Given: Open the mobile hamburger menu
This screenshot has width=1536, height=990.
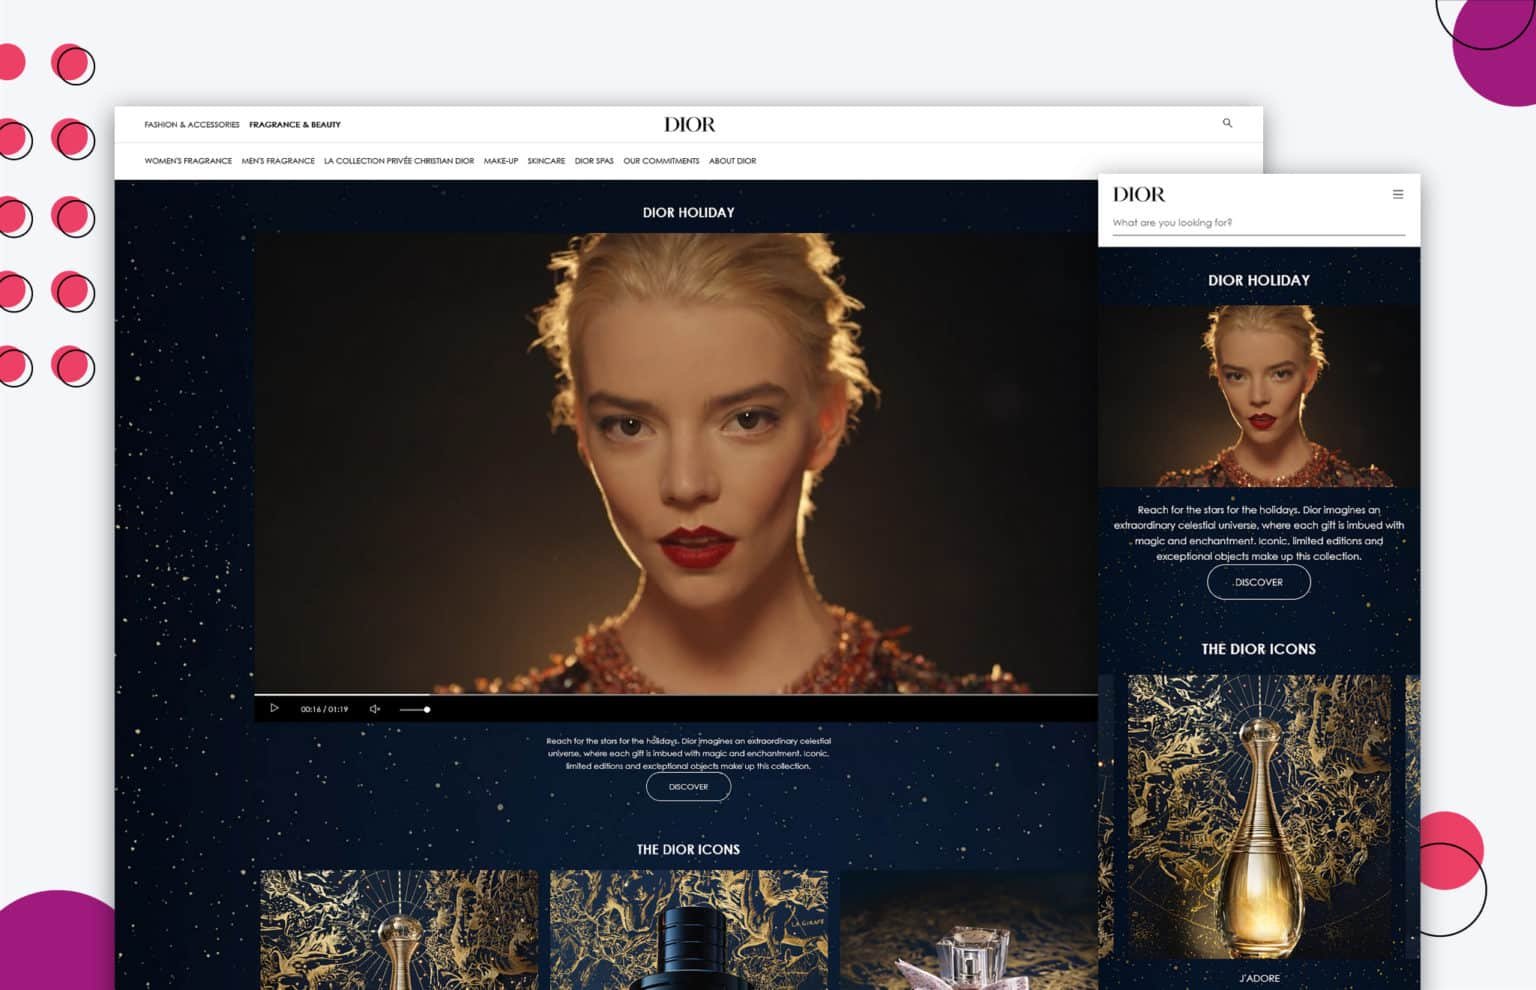Looking at the screenshot, I should tap(1398, 194).
